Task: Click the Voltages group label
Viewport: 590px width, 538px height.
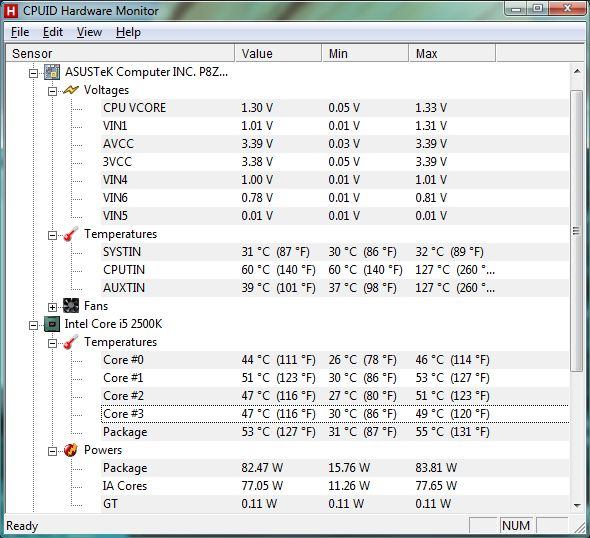Action: point(106,90)
